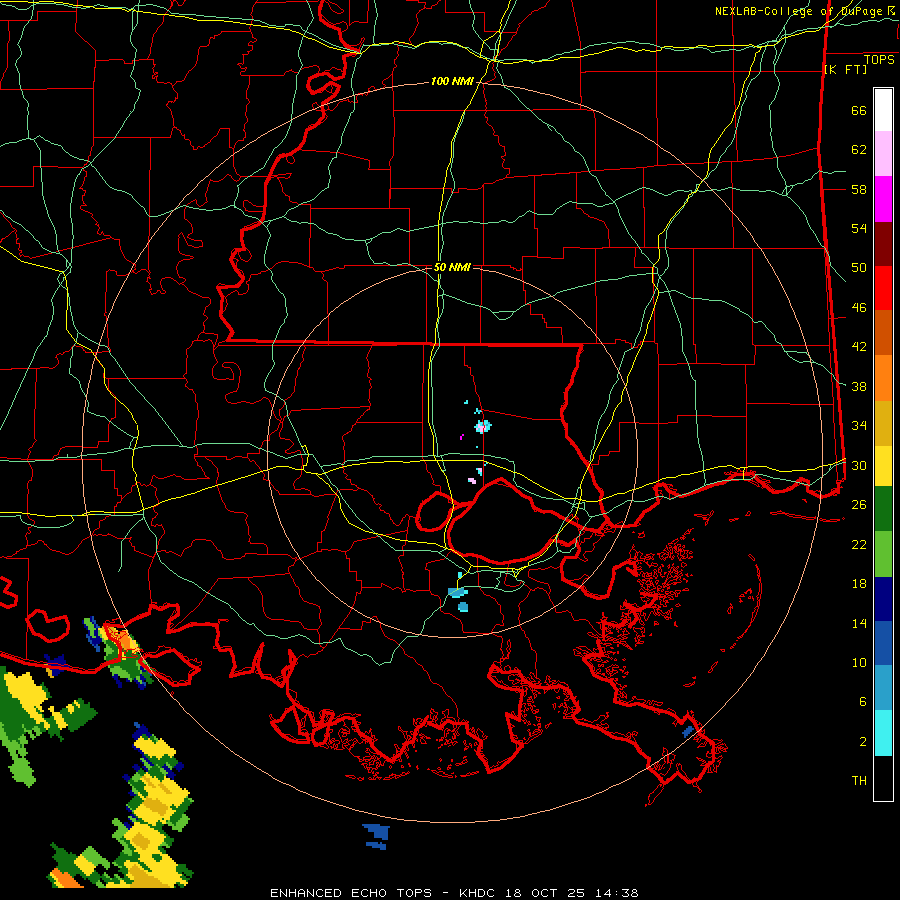
Task: Click the "46" legend value
Action: [x=859, y=308]
